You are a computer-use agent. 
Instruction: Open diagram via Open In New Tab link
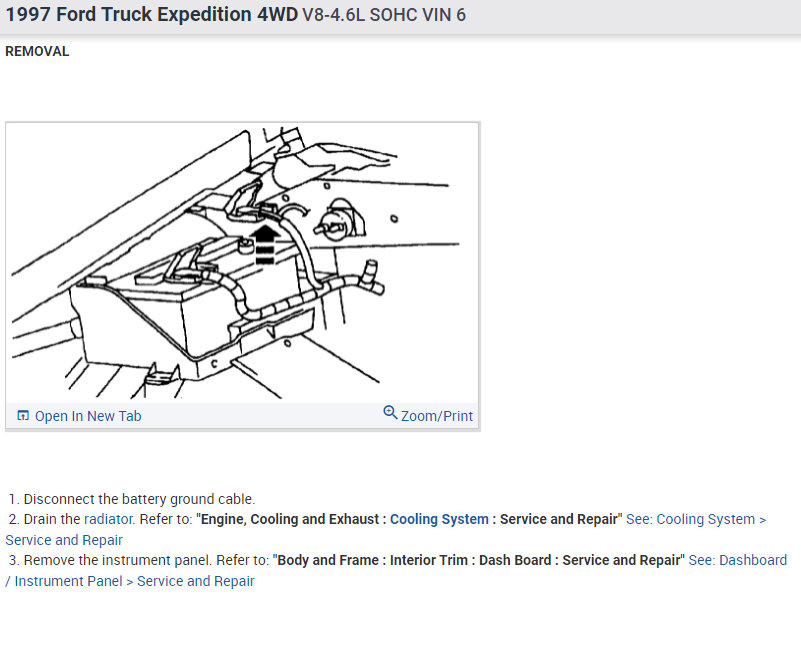click(x=88, y=416)
